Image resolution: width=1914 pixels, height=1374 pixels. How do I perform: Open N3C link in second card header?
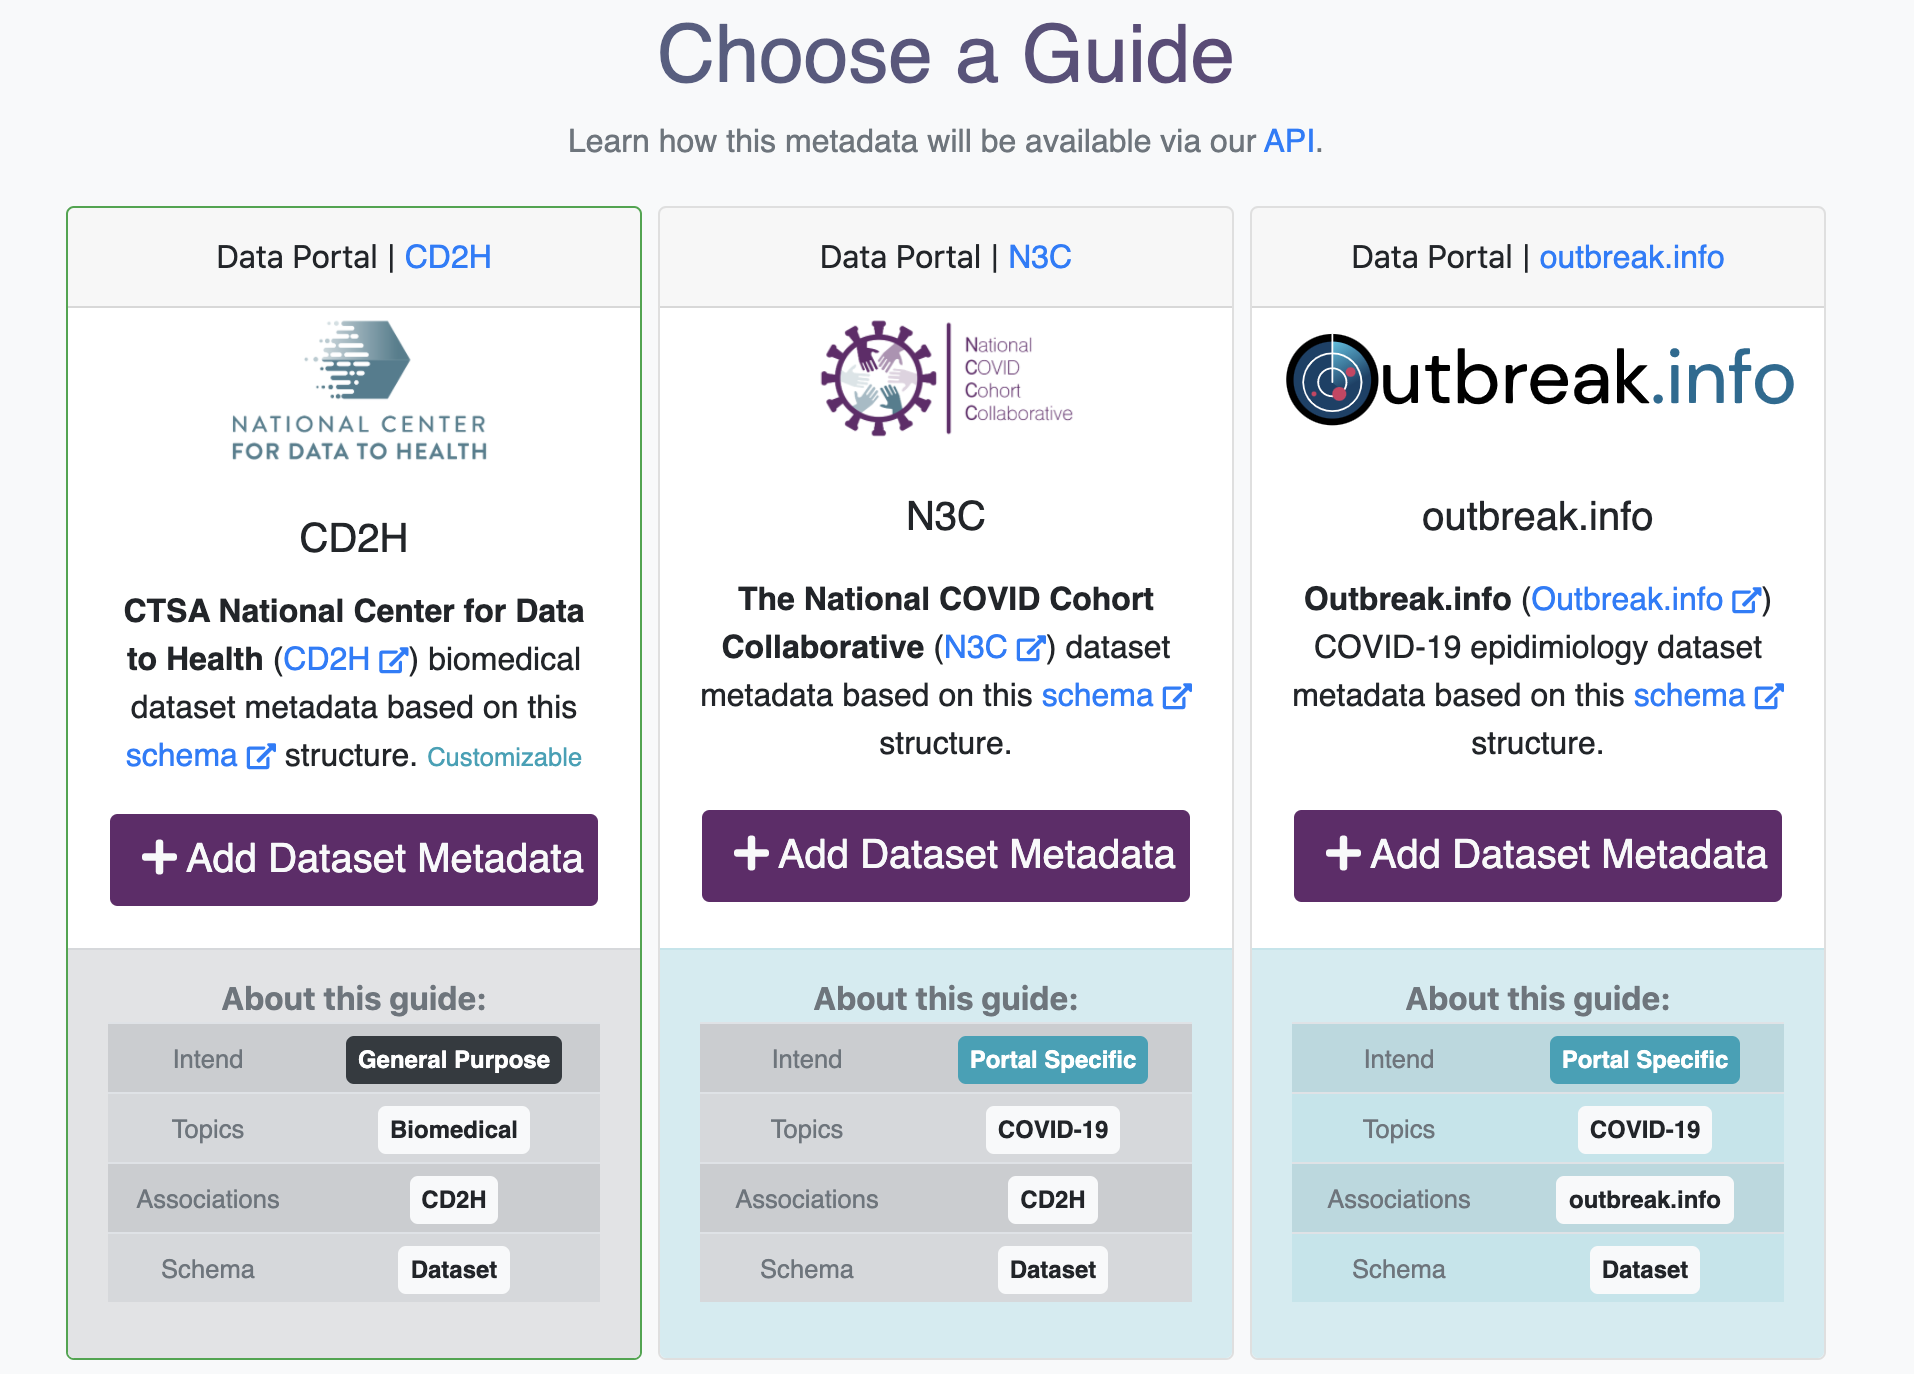(x=1039, y=257)
